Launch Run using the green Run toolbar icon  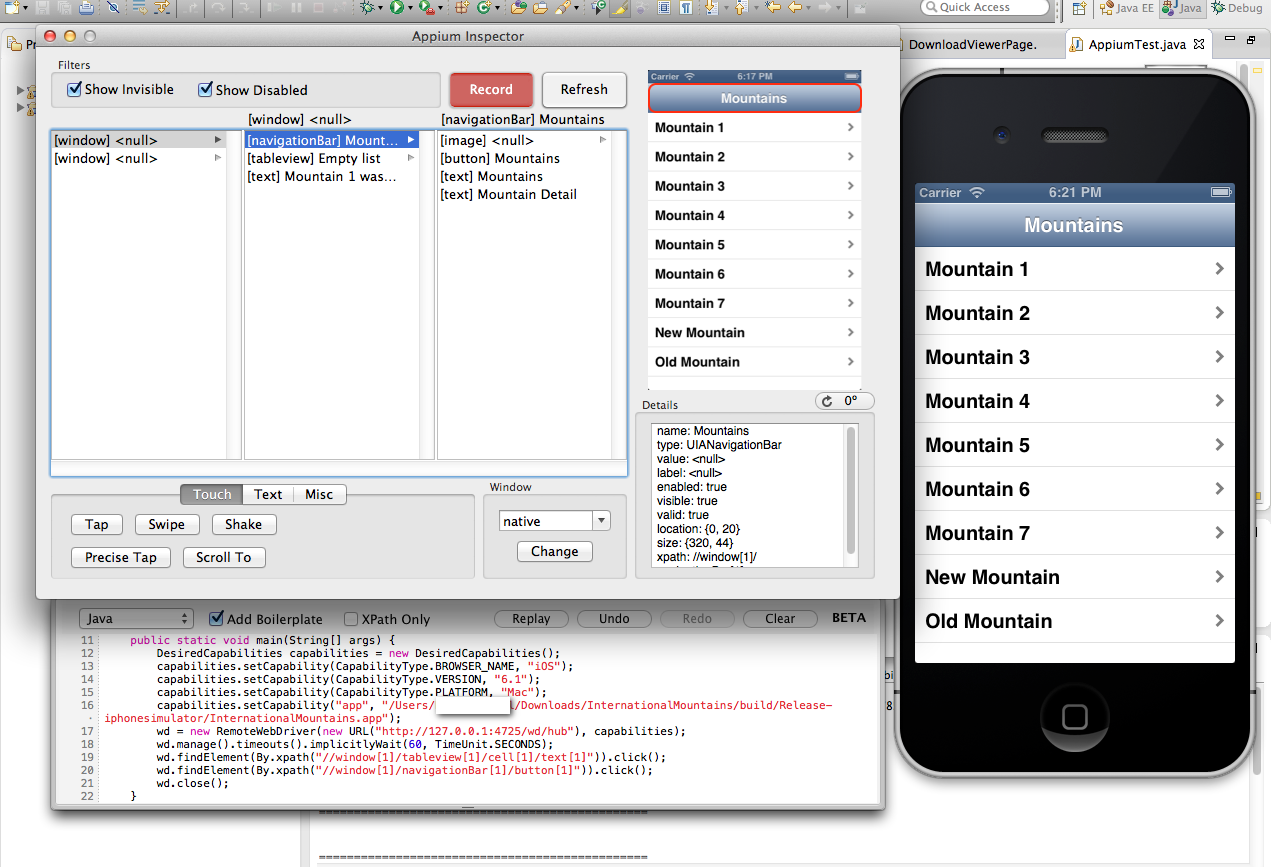point(397,9)
